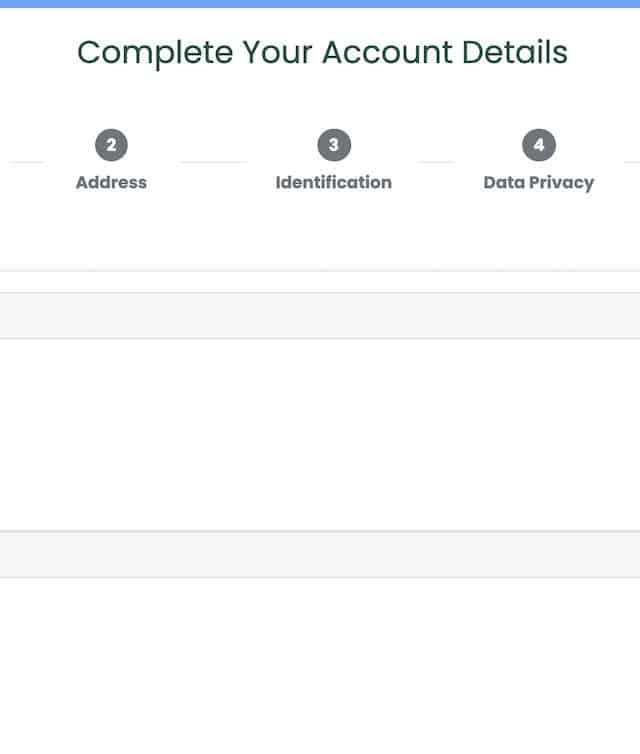
Task: Click the connector line right of step 4
Action: [632, 161]
